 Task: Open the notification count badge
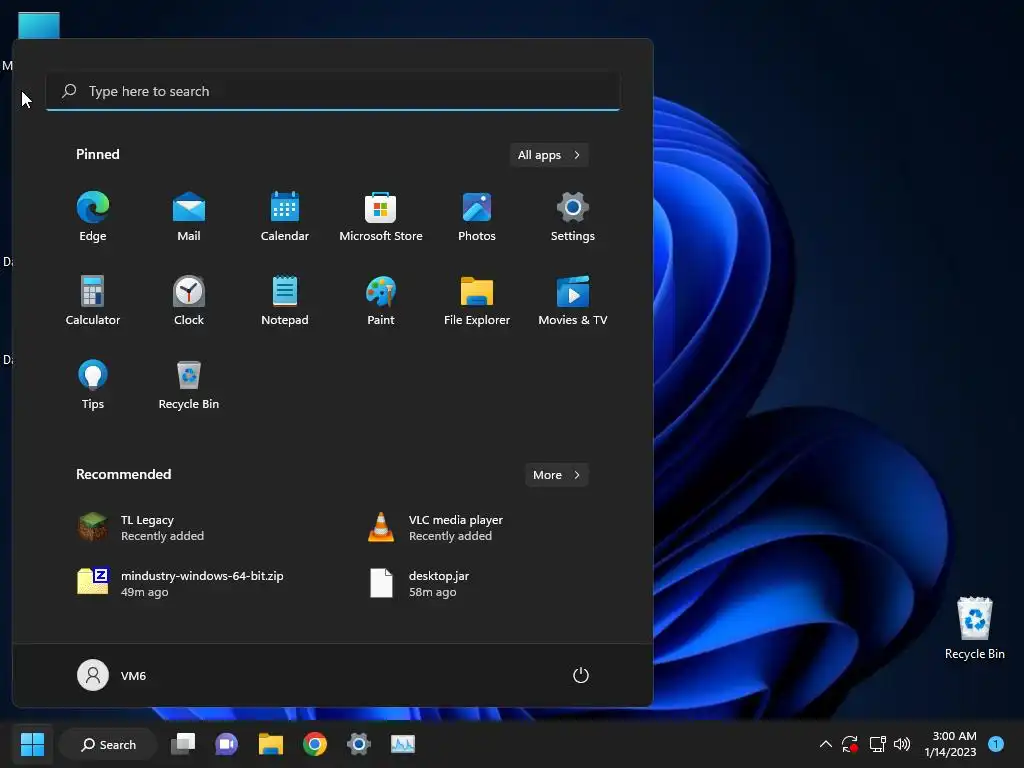click(x=996, y=744)
